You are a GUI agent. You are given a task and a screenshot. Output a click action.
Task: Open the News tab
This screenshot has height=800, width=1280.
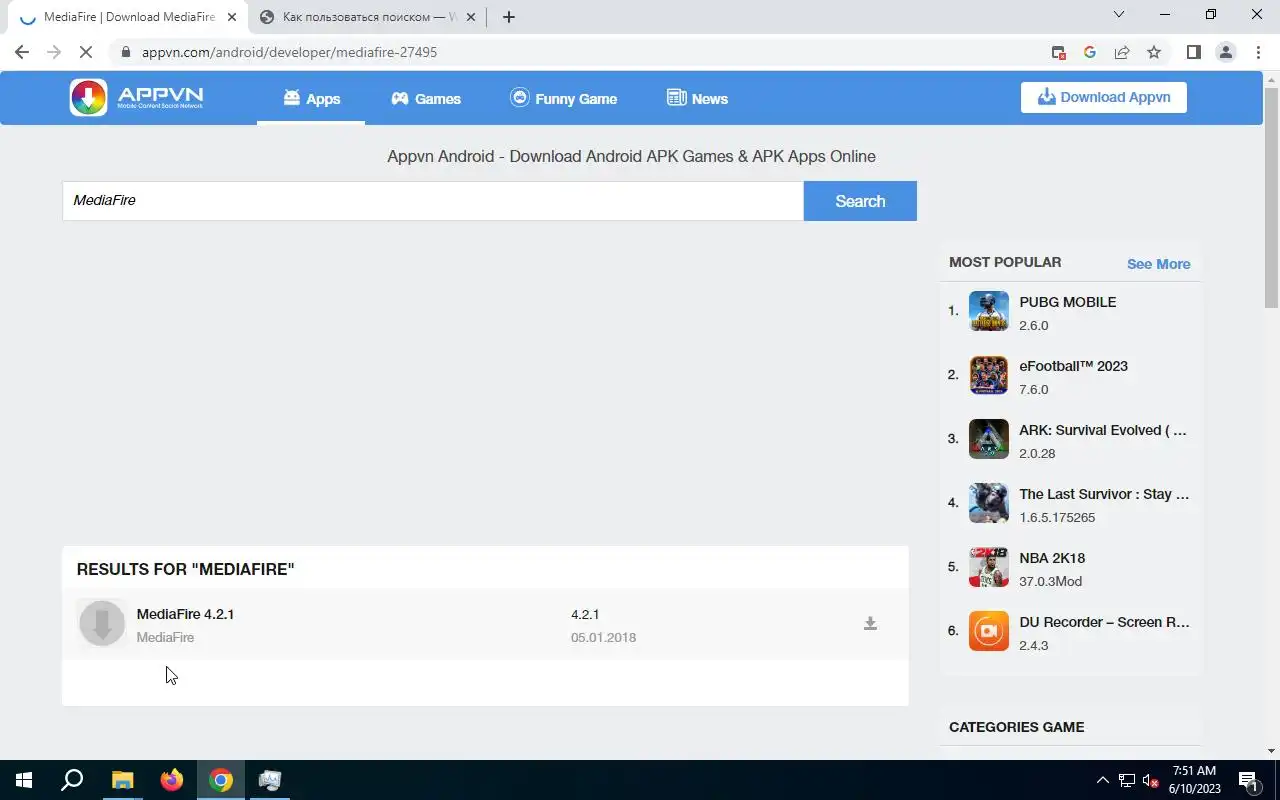pyautogui.click(x=697, y=98)
